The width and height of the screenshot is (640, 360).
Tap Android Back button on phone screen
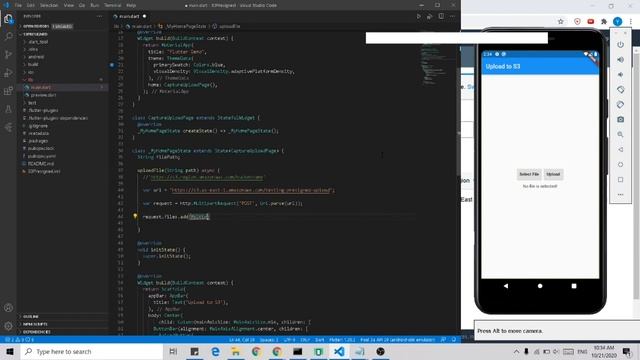[506, 286]
